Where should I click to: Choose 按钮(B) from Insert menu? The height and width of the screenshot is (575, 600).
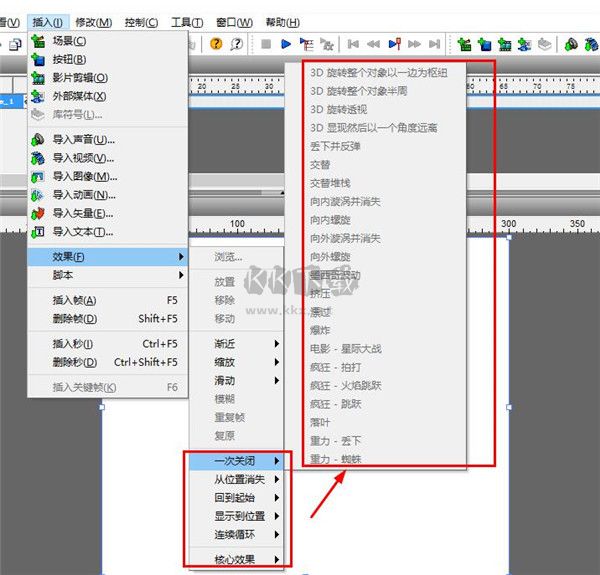[x=108, y=59]
